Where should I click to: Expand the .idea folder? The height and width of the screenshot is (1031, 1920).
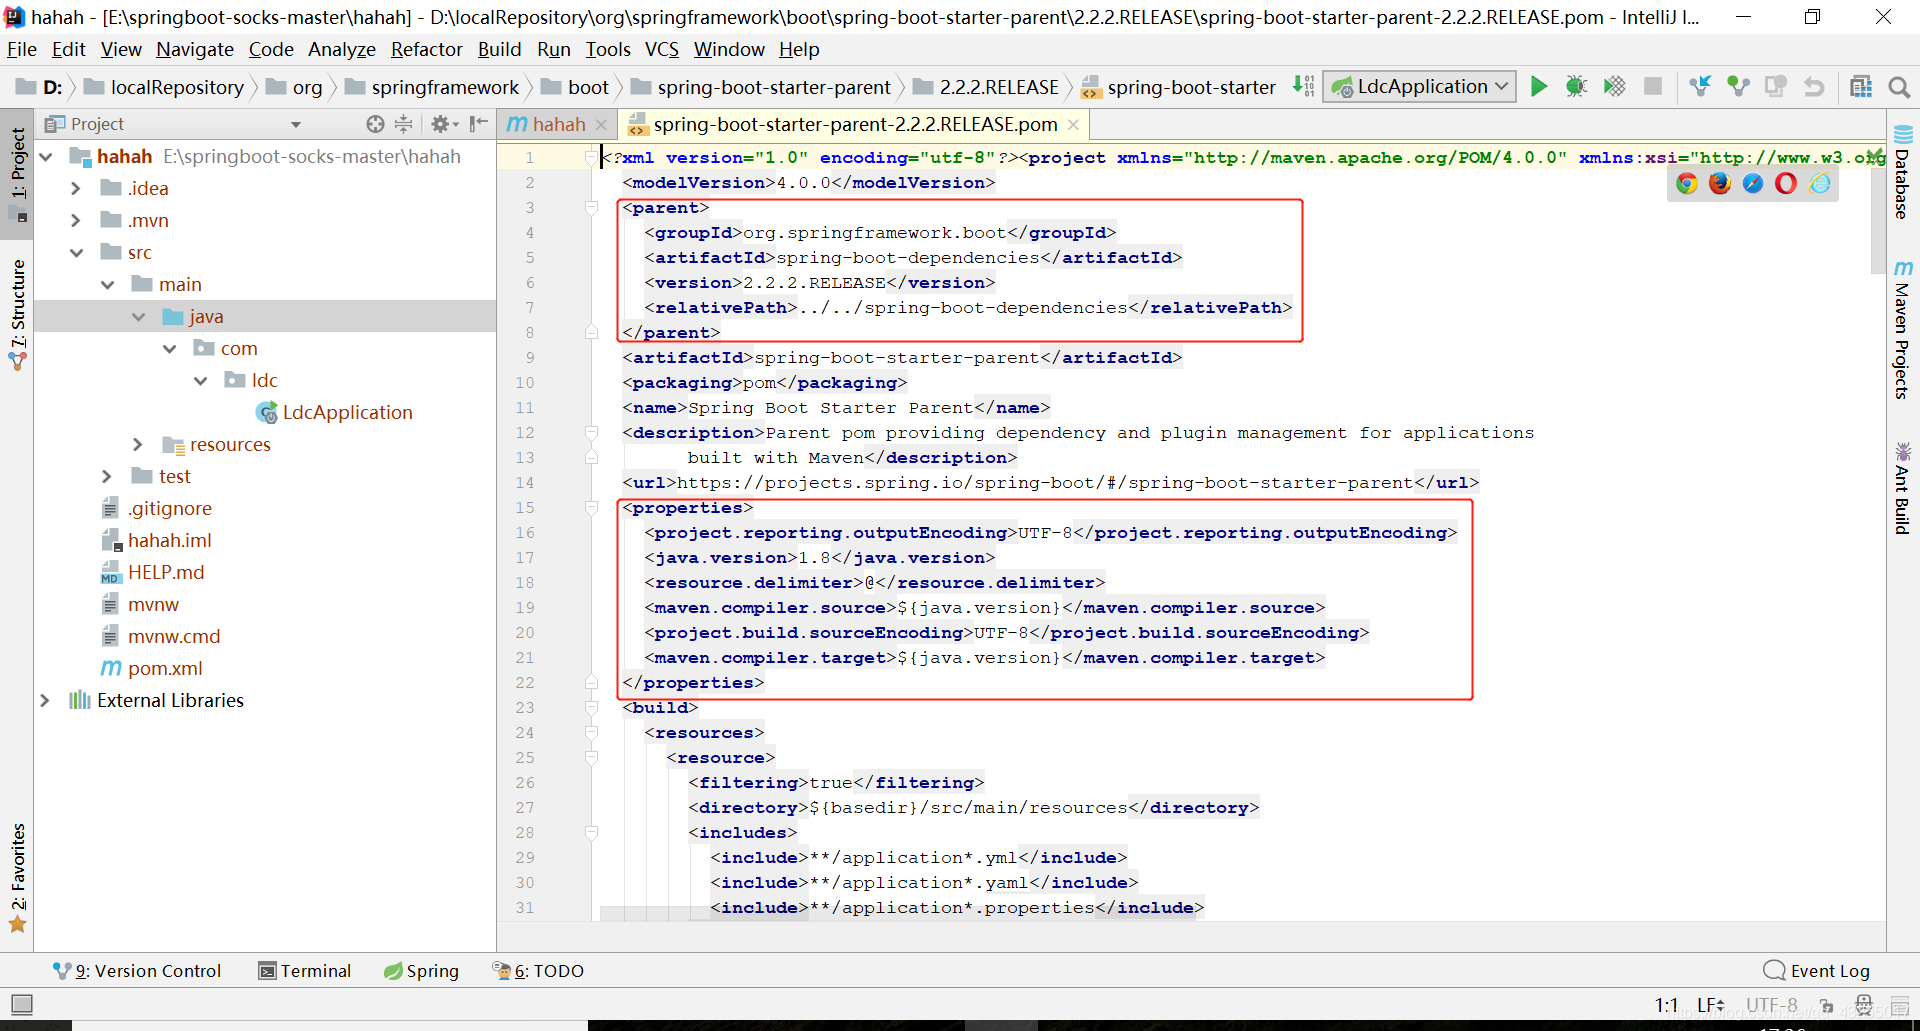coord(76,189)
